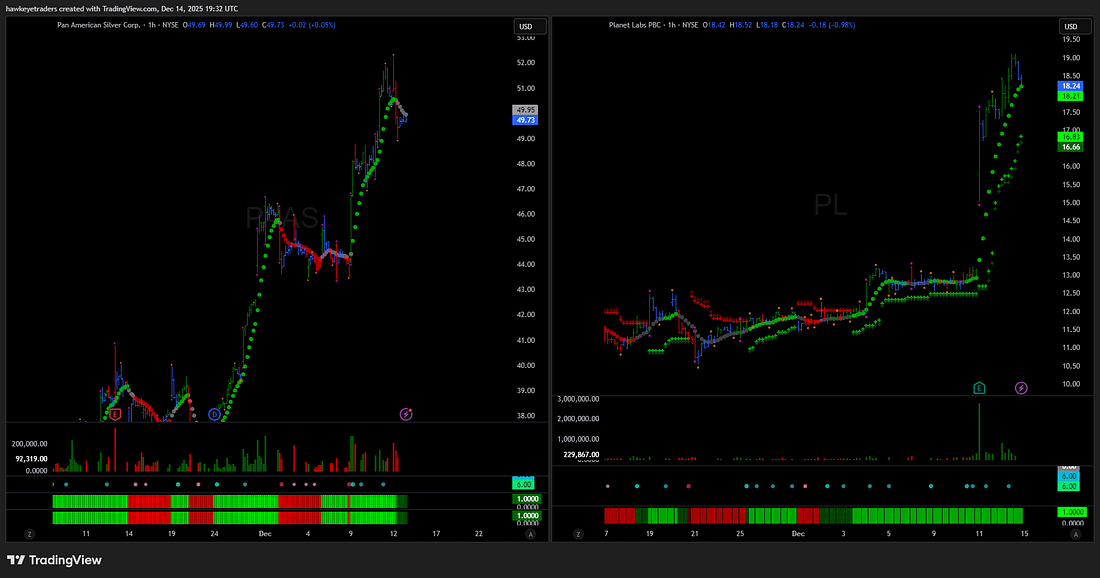Click the Z timezone icon on Planet Labs chart
This screenshot has height=578, width=1100.
tap(578, 534)
